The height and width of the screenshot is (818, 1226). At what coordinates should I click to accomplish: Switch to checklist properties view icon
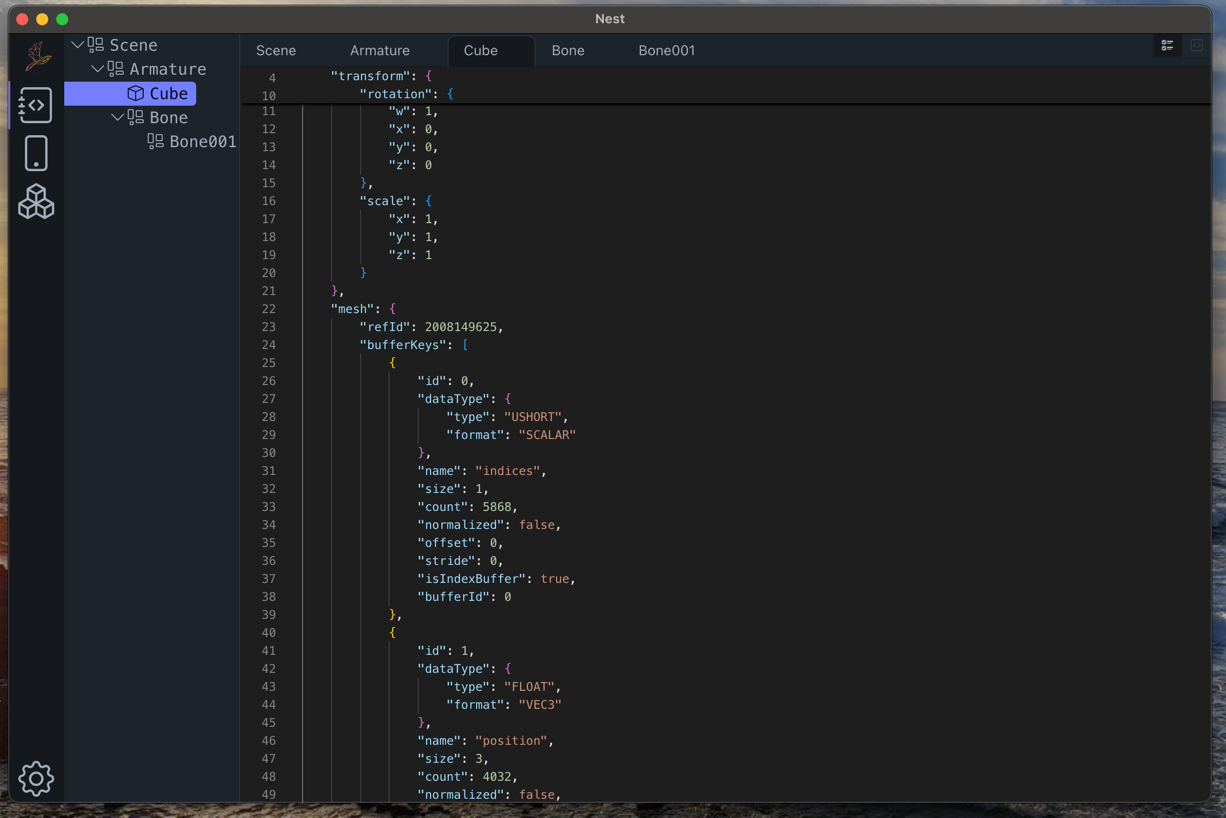(x=1167, y=46)
